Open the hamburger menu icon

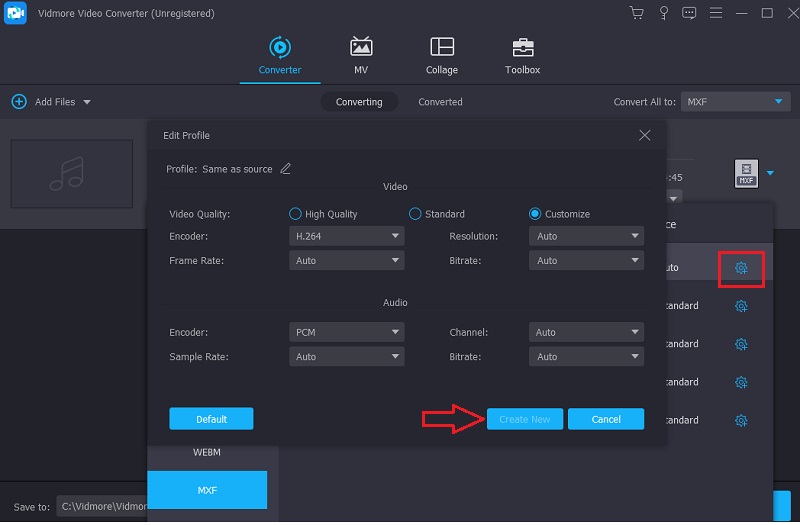click(714, 13)
